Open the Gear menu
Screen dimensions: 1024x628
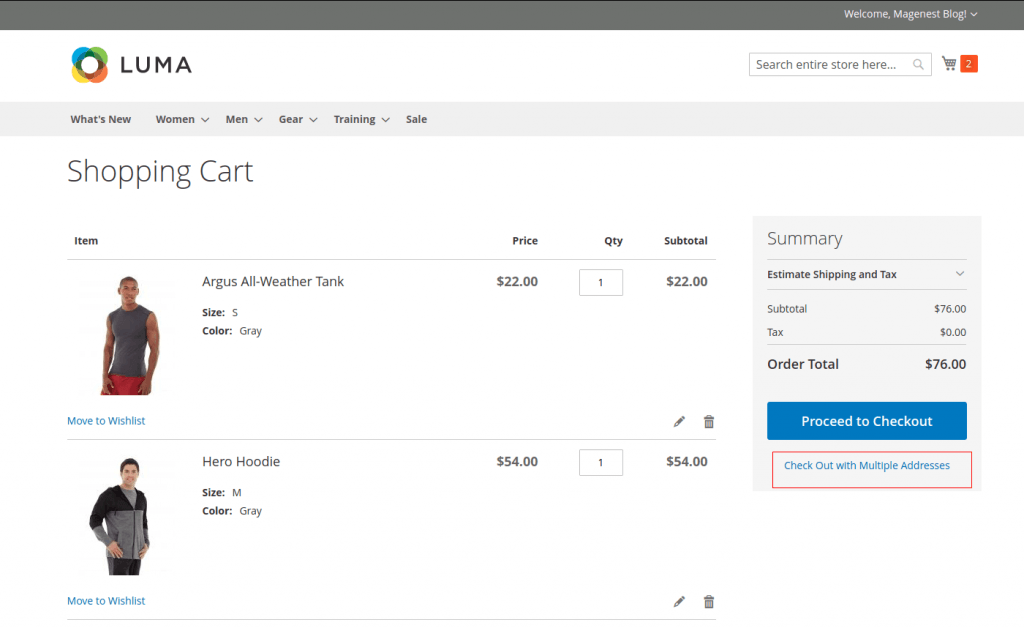pos(297,119)
